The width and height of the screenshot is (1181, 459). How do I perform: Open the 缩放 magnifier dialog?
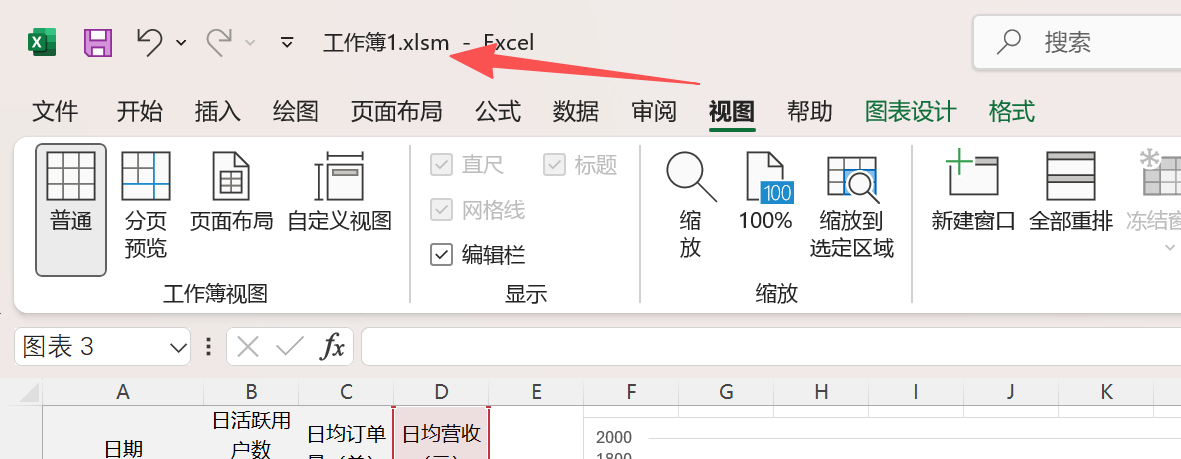click(691, 203)
